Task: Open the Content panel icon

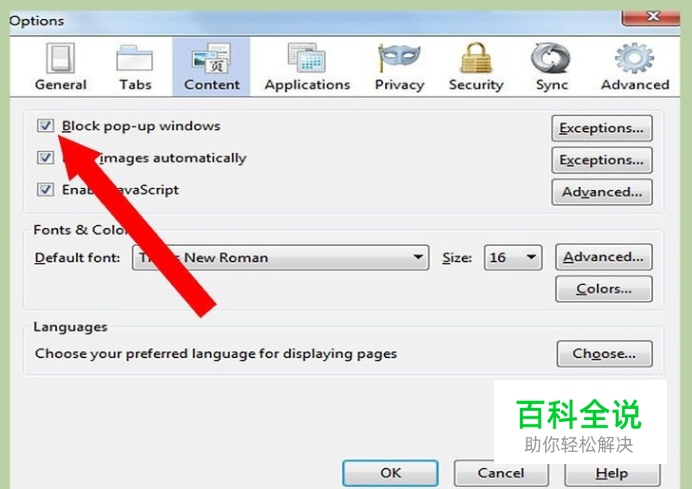Action: (x=211, y=58)
